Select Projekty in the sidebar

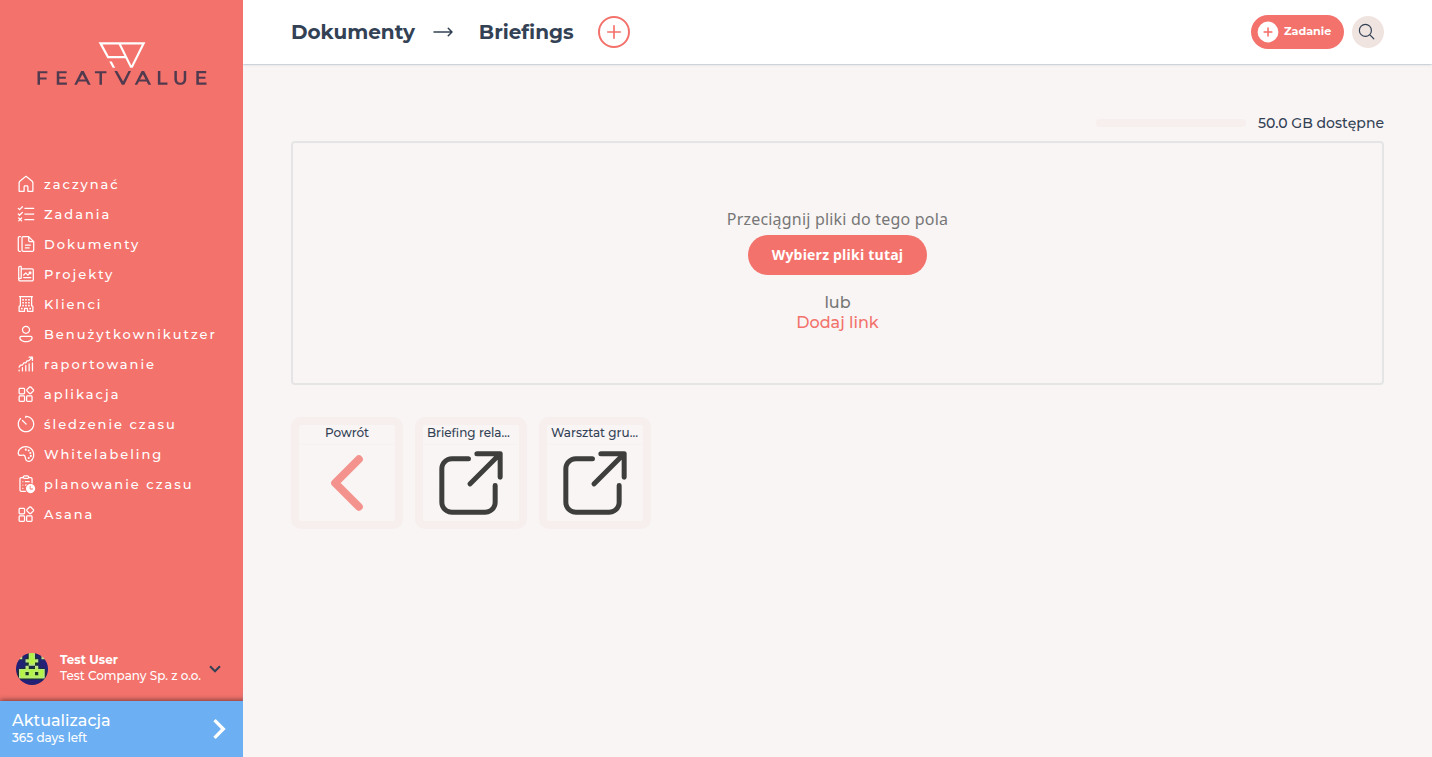tap(78, 274)
